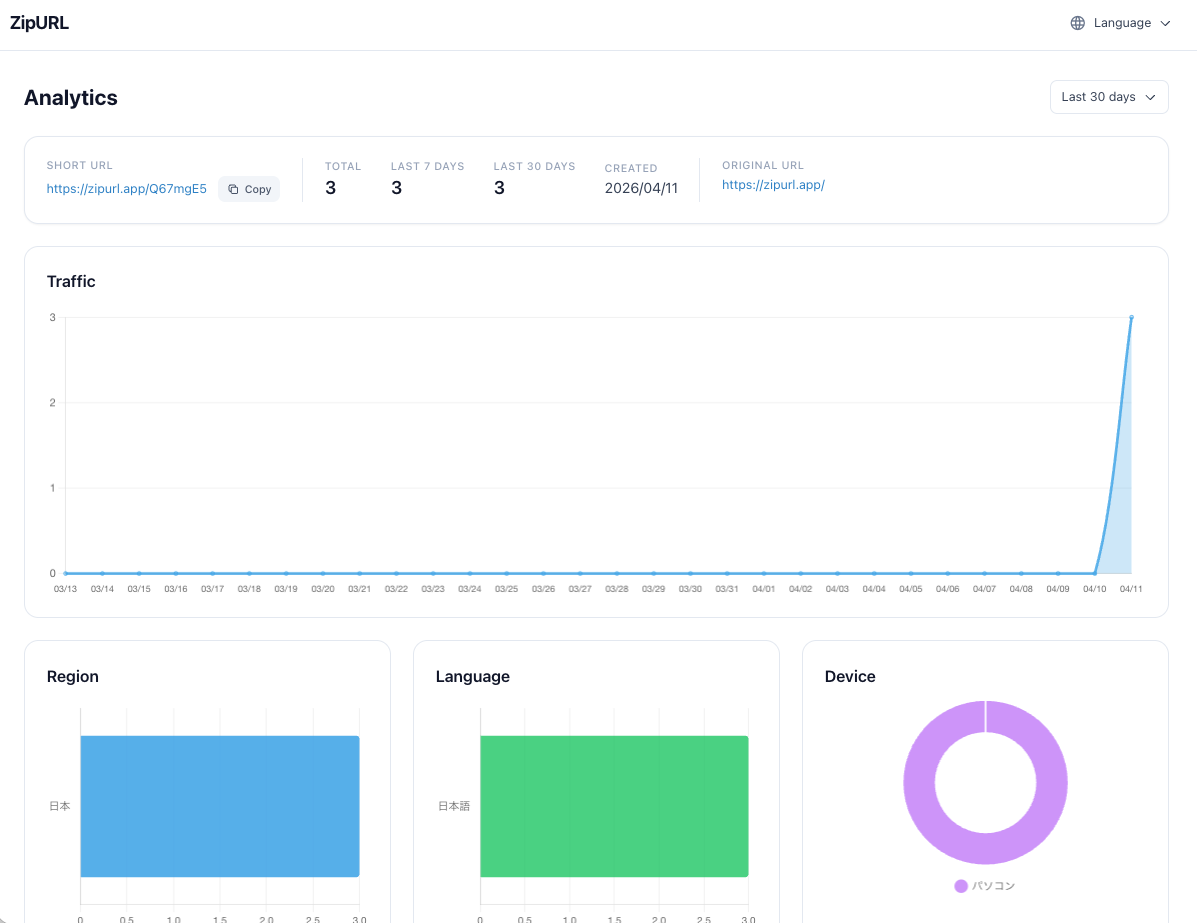The width and height of the screenshot is (1197, 923).
Task: Click the 03/27 axis date label
Action: click(x=579, y=589)
